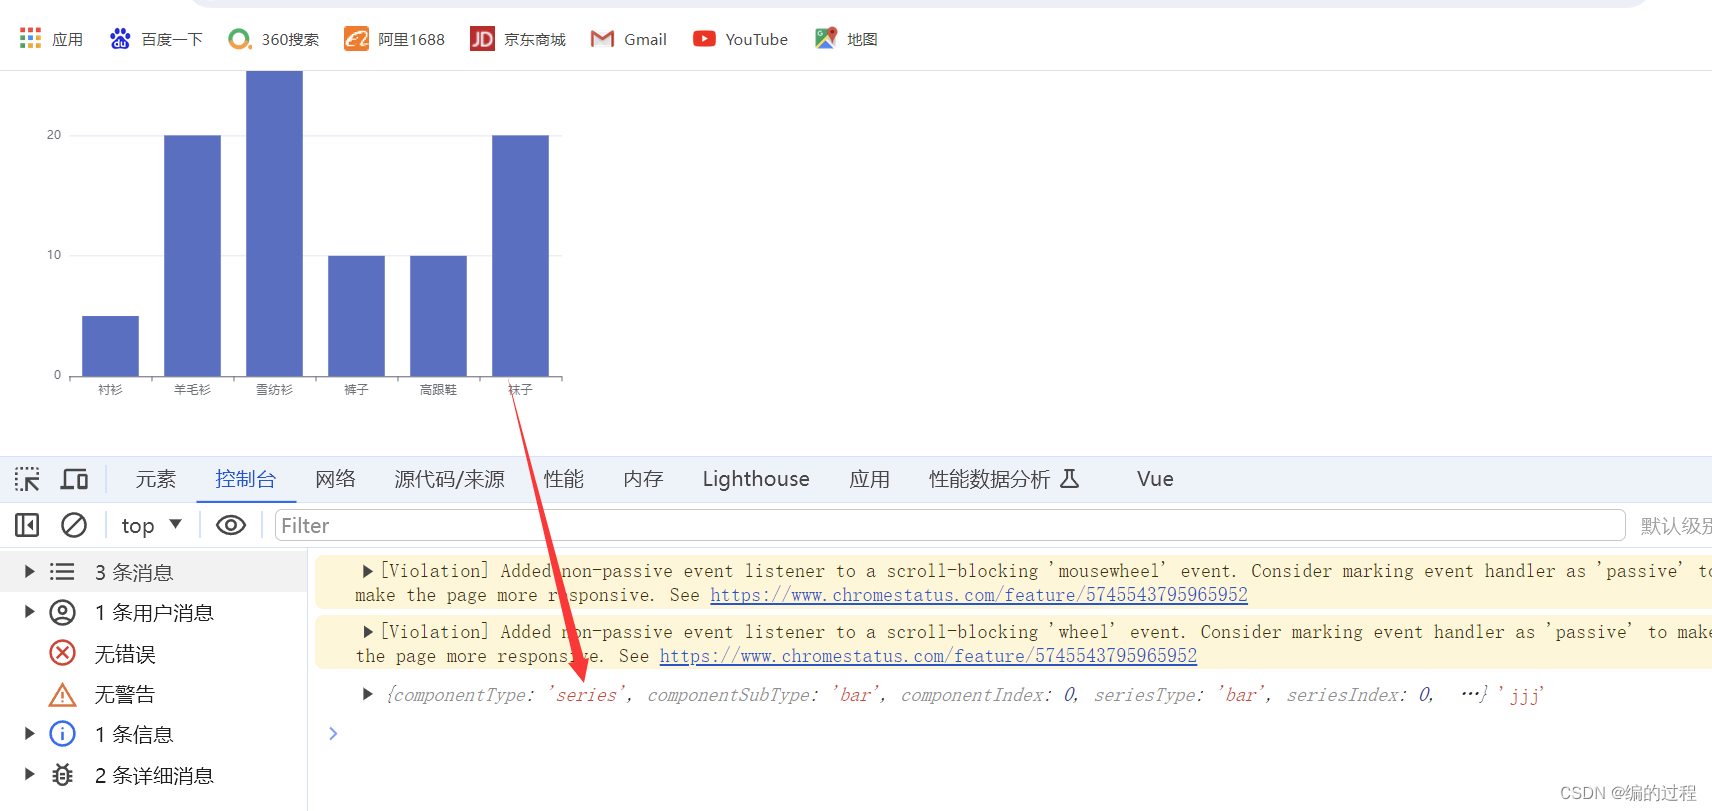Image resolution: width=1712 pixels, height=811 pixels.
Task: Open the 京东商城 bookmark
Action: point(518,39)
